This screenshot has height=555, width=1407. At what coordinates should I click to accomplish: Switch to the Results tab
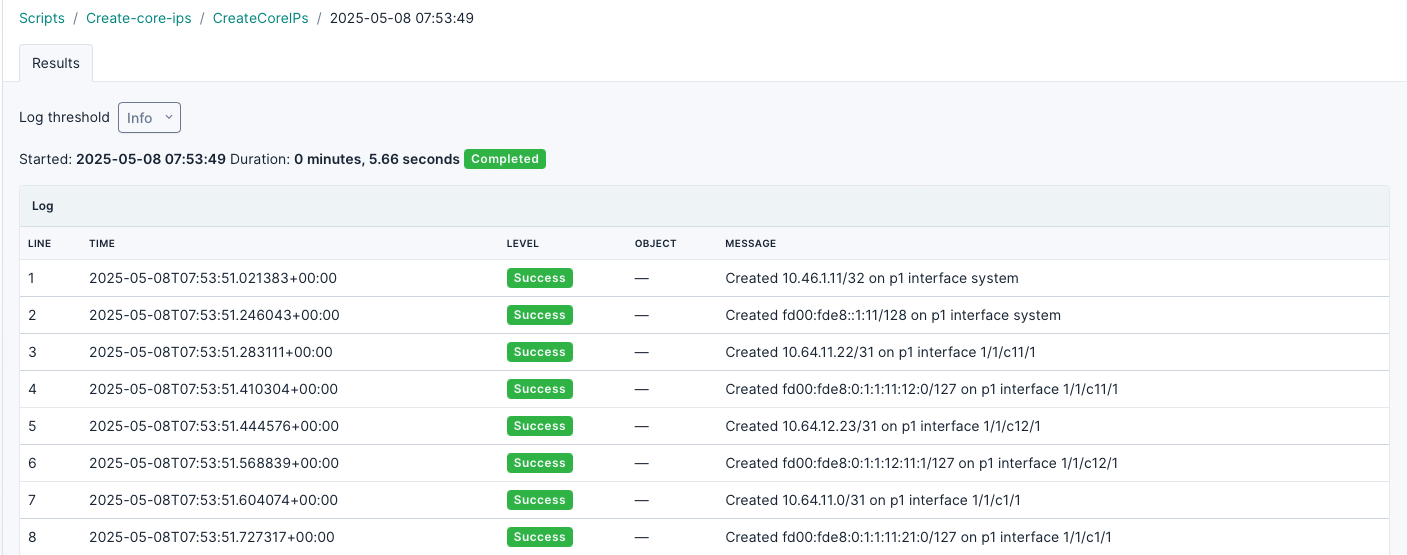point(56,63)
